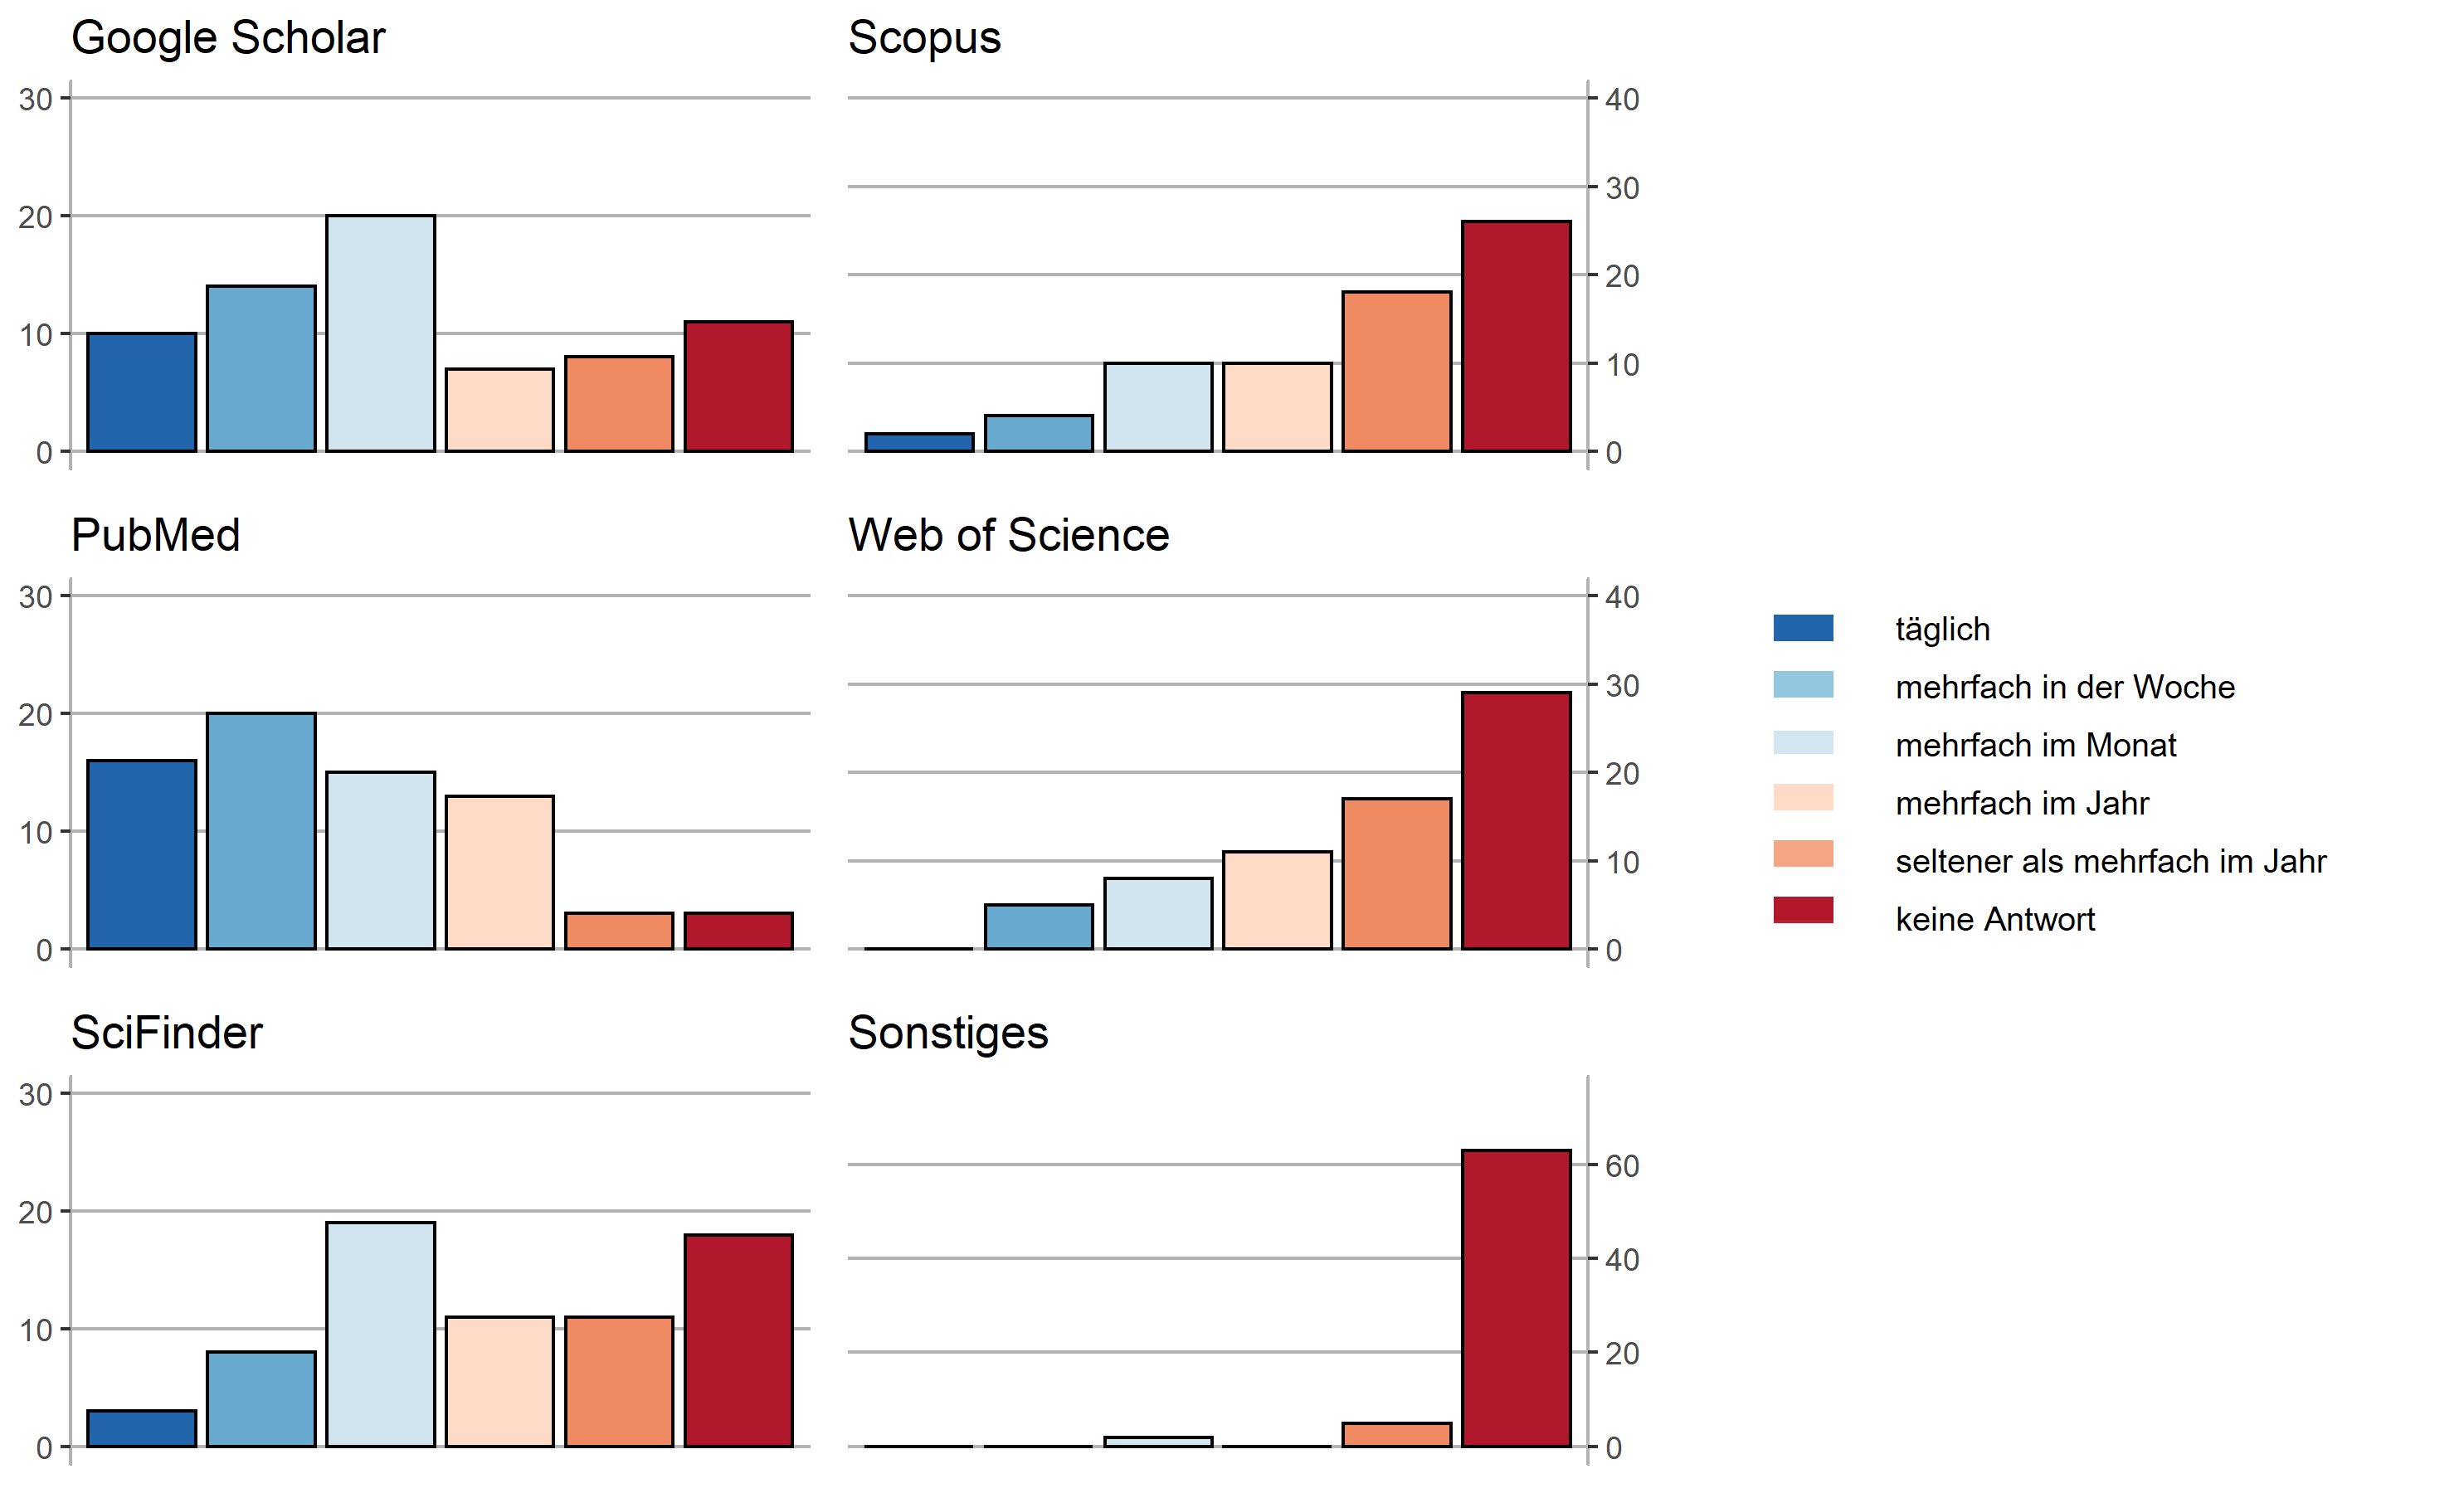This screenshot has height=1493, width=2464.
Task: Select the "Scopus" panel title
Action: click(924, 38)
